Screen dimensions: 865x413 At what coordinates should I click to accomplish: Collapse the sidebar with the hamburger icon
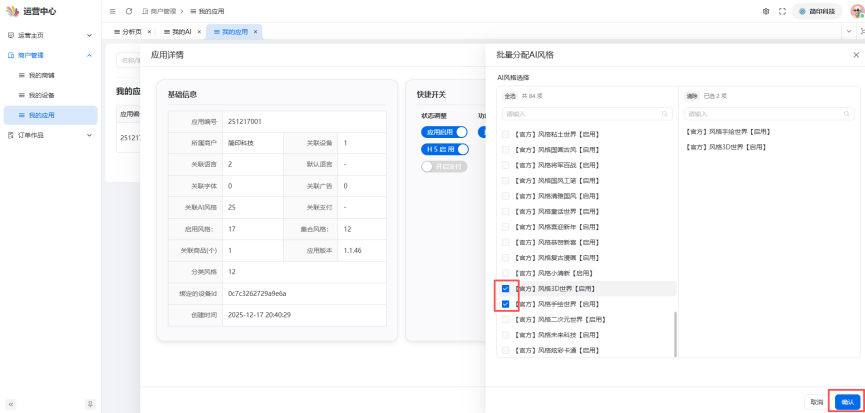point(112,11)
